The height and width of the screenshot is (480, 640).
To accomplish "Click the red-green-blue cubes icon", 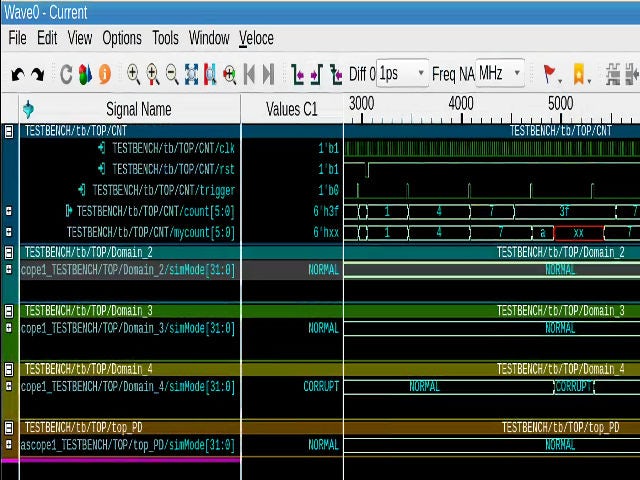I will (85, 75).
